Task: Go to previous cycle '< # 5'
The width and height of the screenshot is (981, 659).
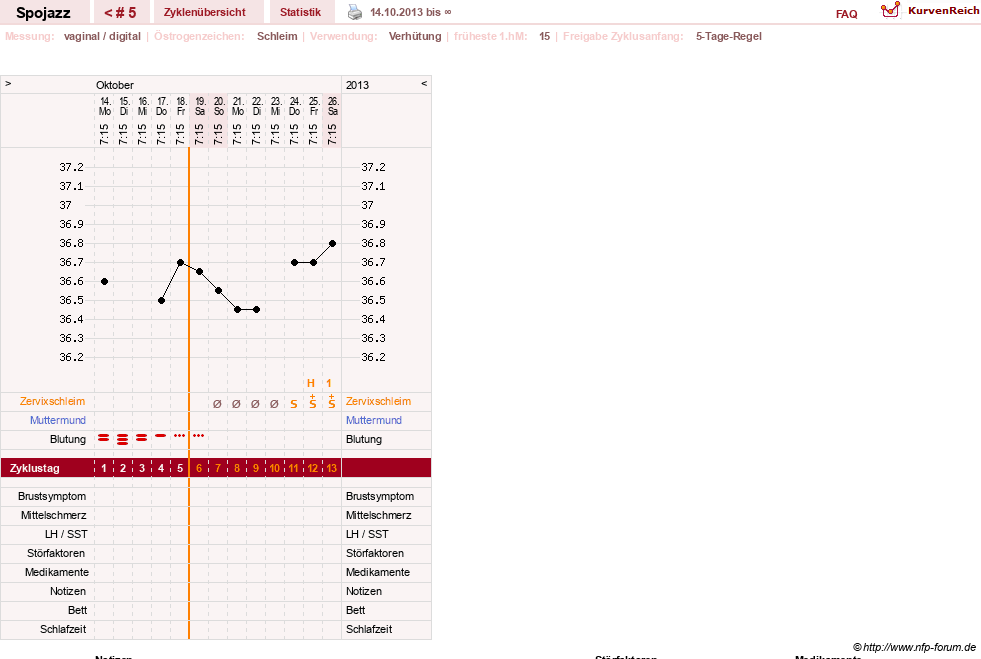Action: coord(120,13)
